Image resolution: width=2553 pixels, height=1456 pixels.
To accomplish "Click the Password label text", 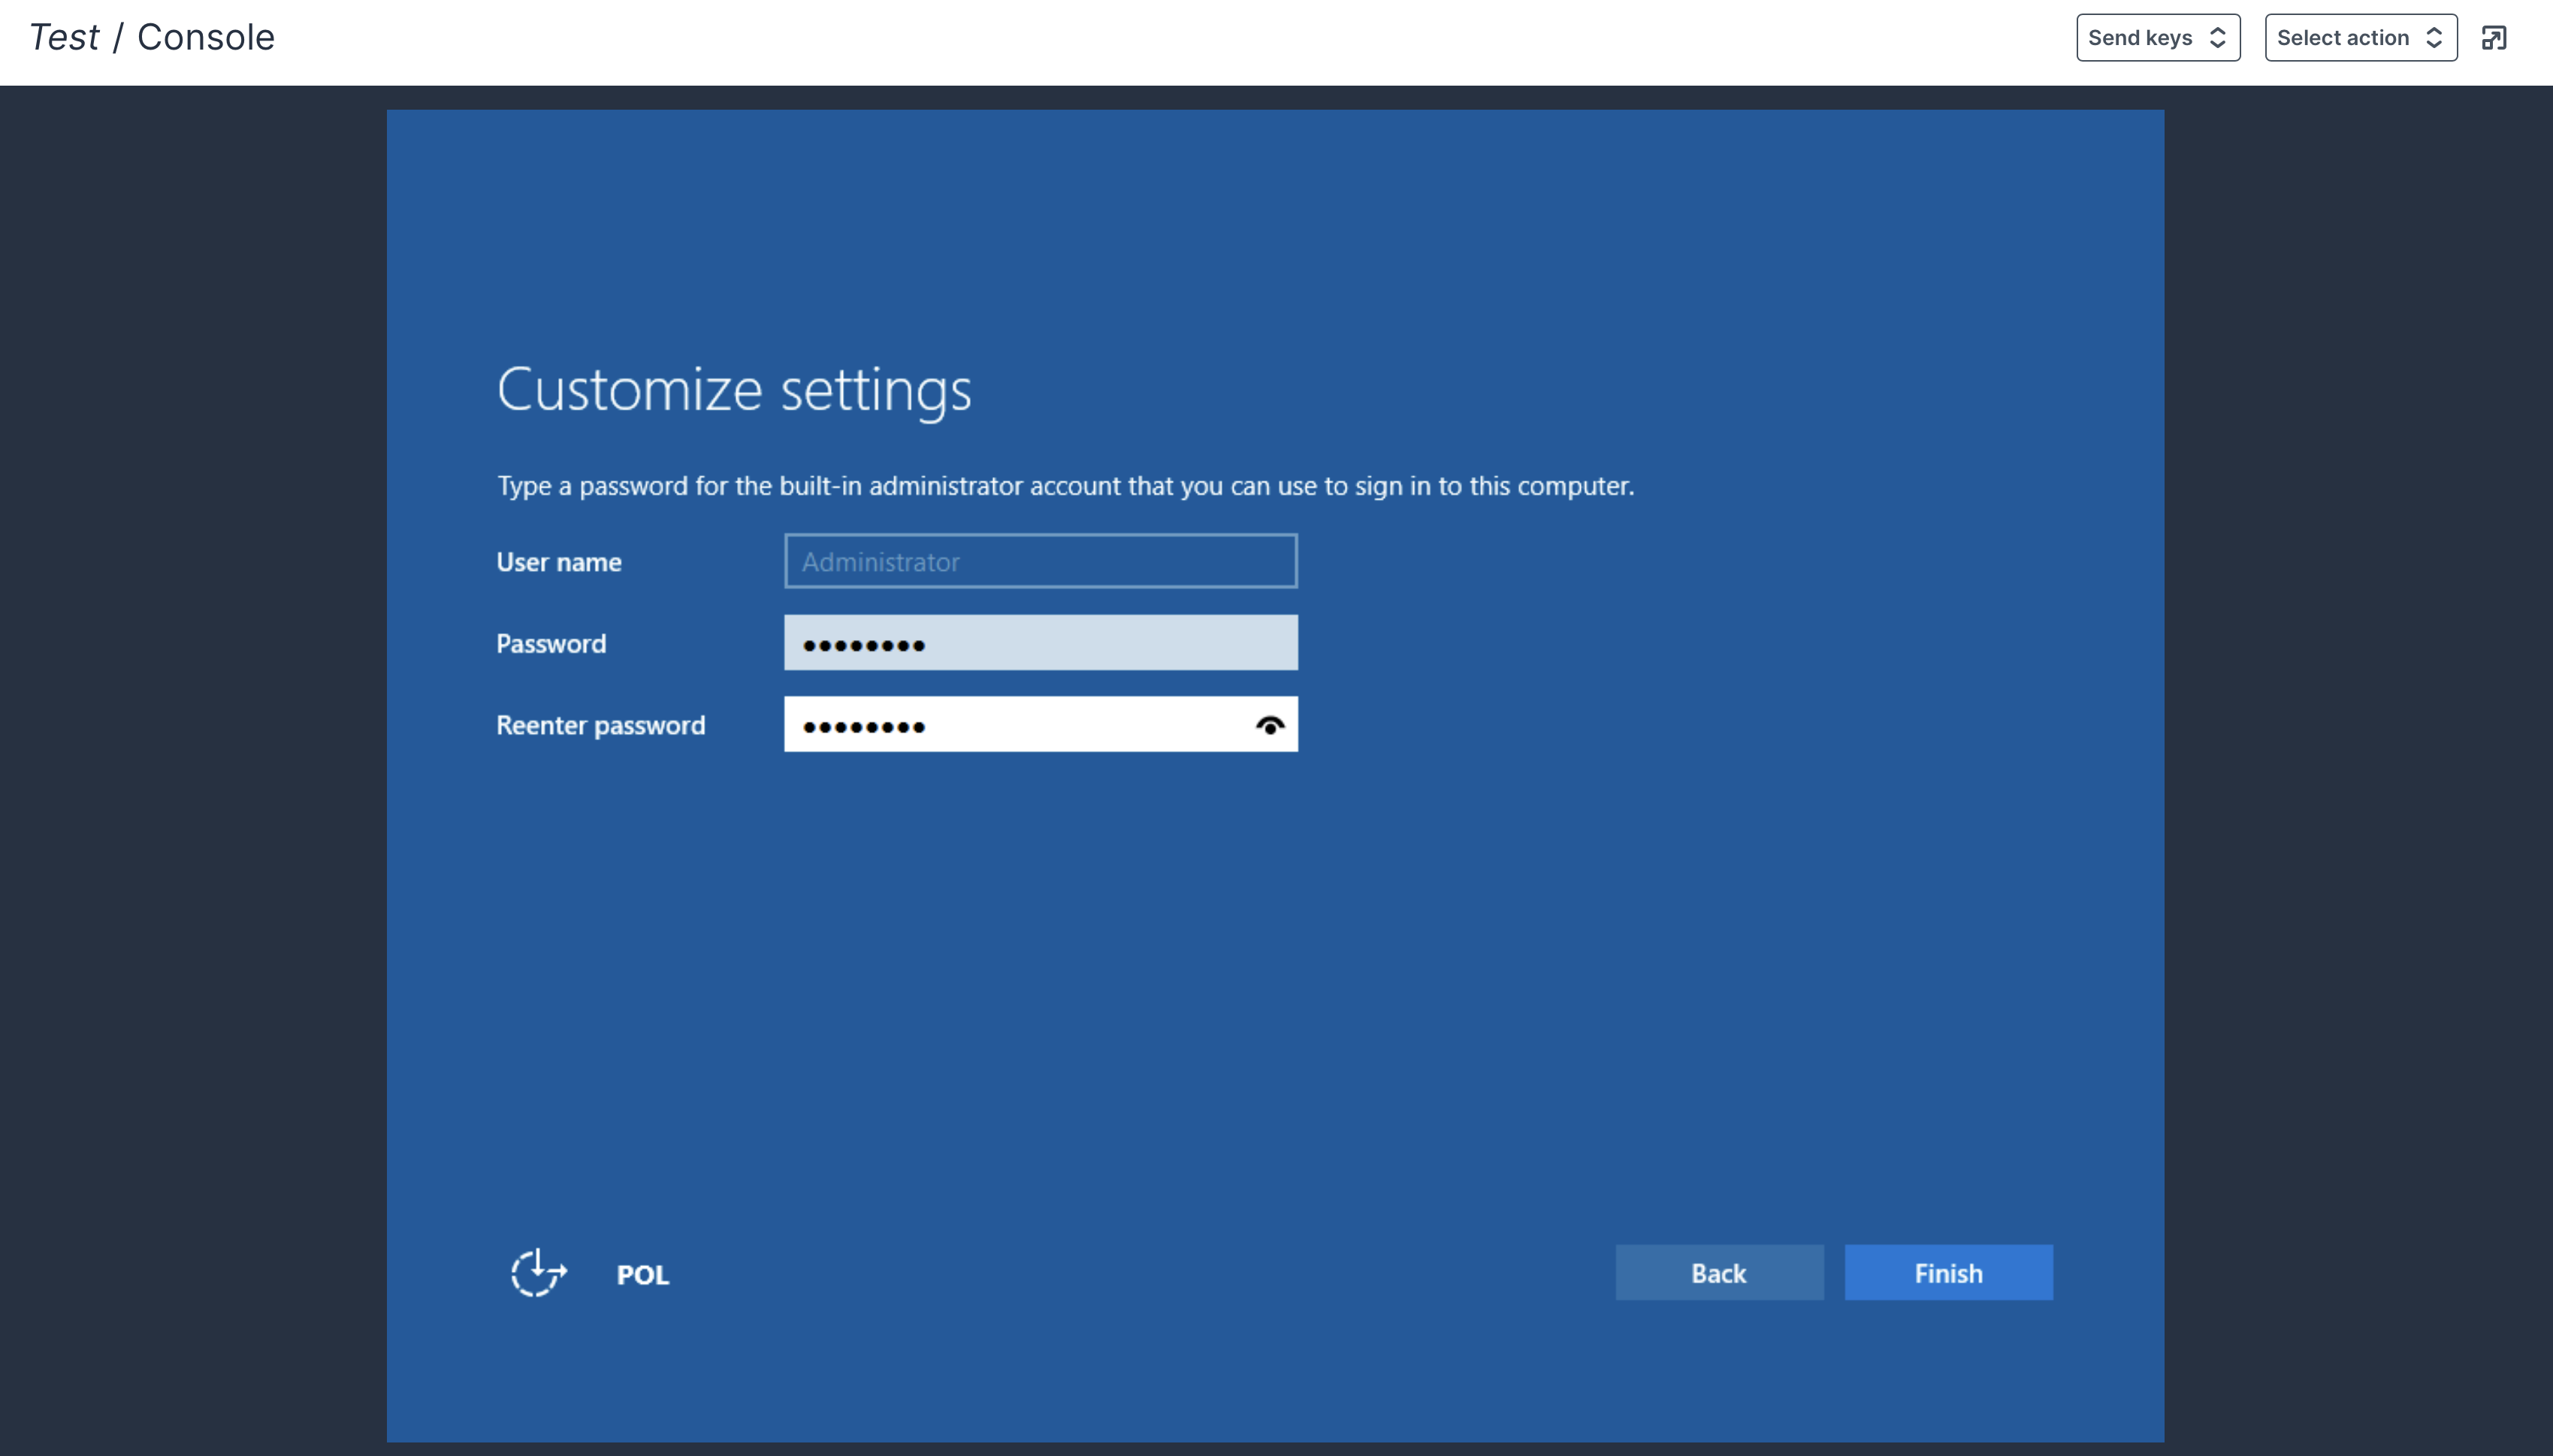I will (551, 643).
